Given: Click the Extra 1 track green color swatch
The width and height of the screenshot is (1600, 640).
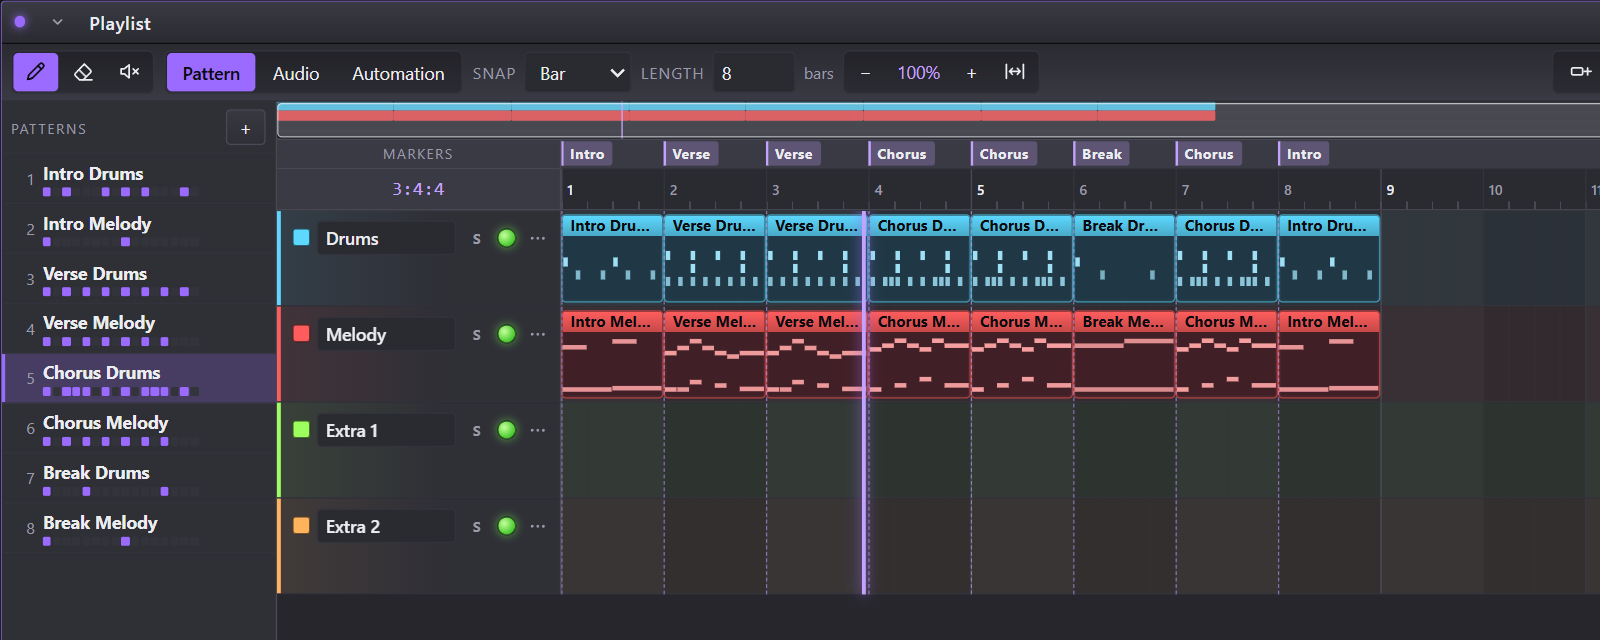Looking at the screenshot, I should (301, 430).
